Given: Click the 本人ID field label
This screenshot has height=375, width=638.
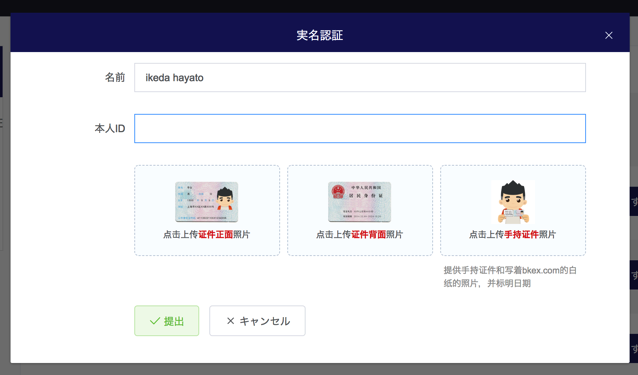Looking at the screenshot, I should [110, 129].
